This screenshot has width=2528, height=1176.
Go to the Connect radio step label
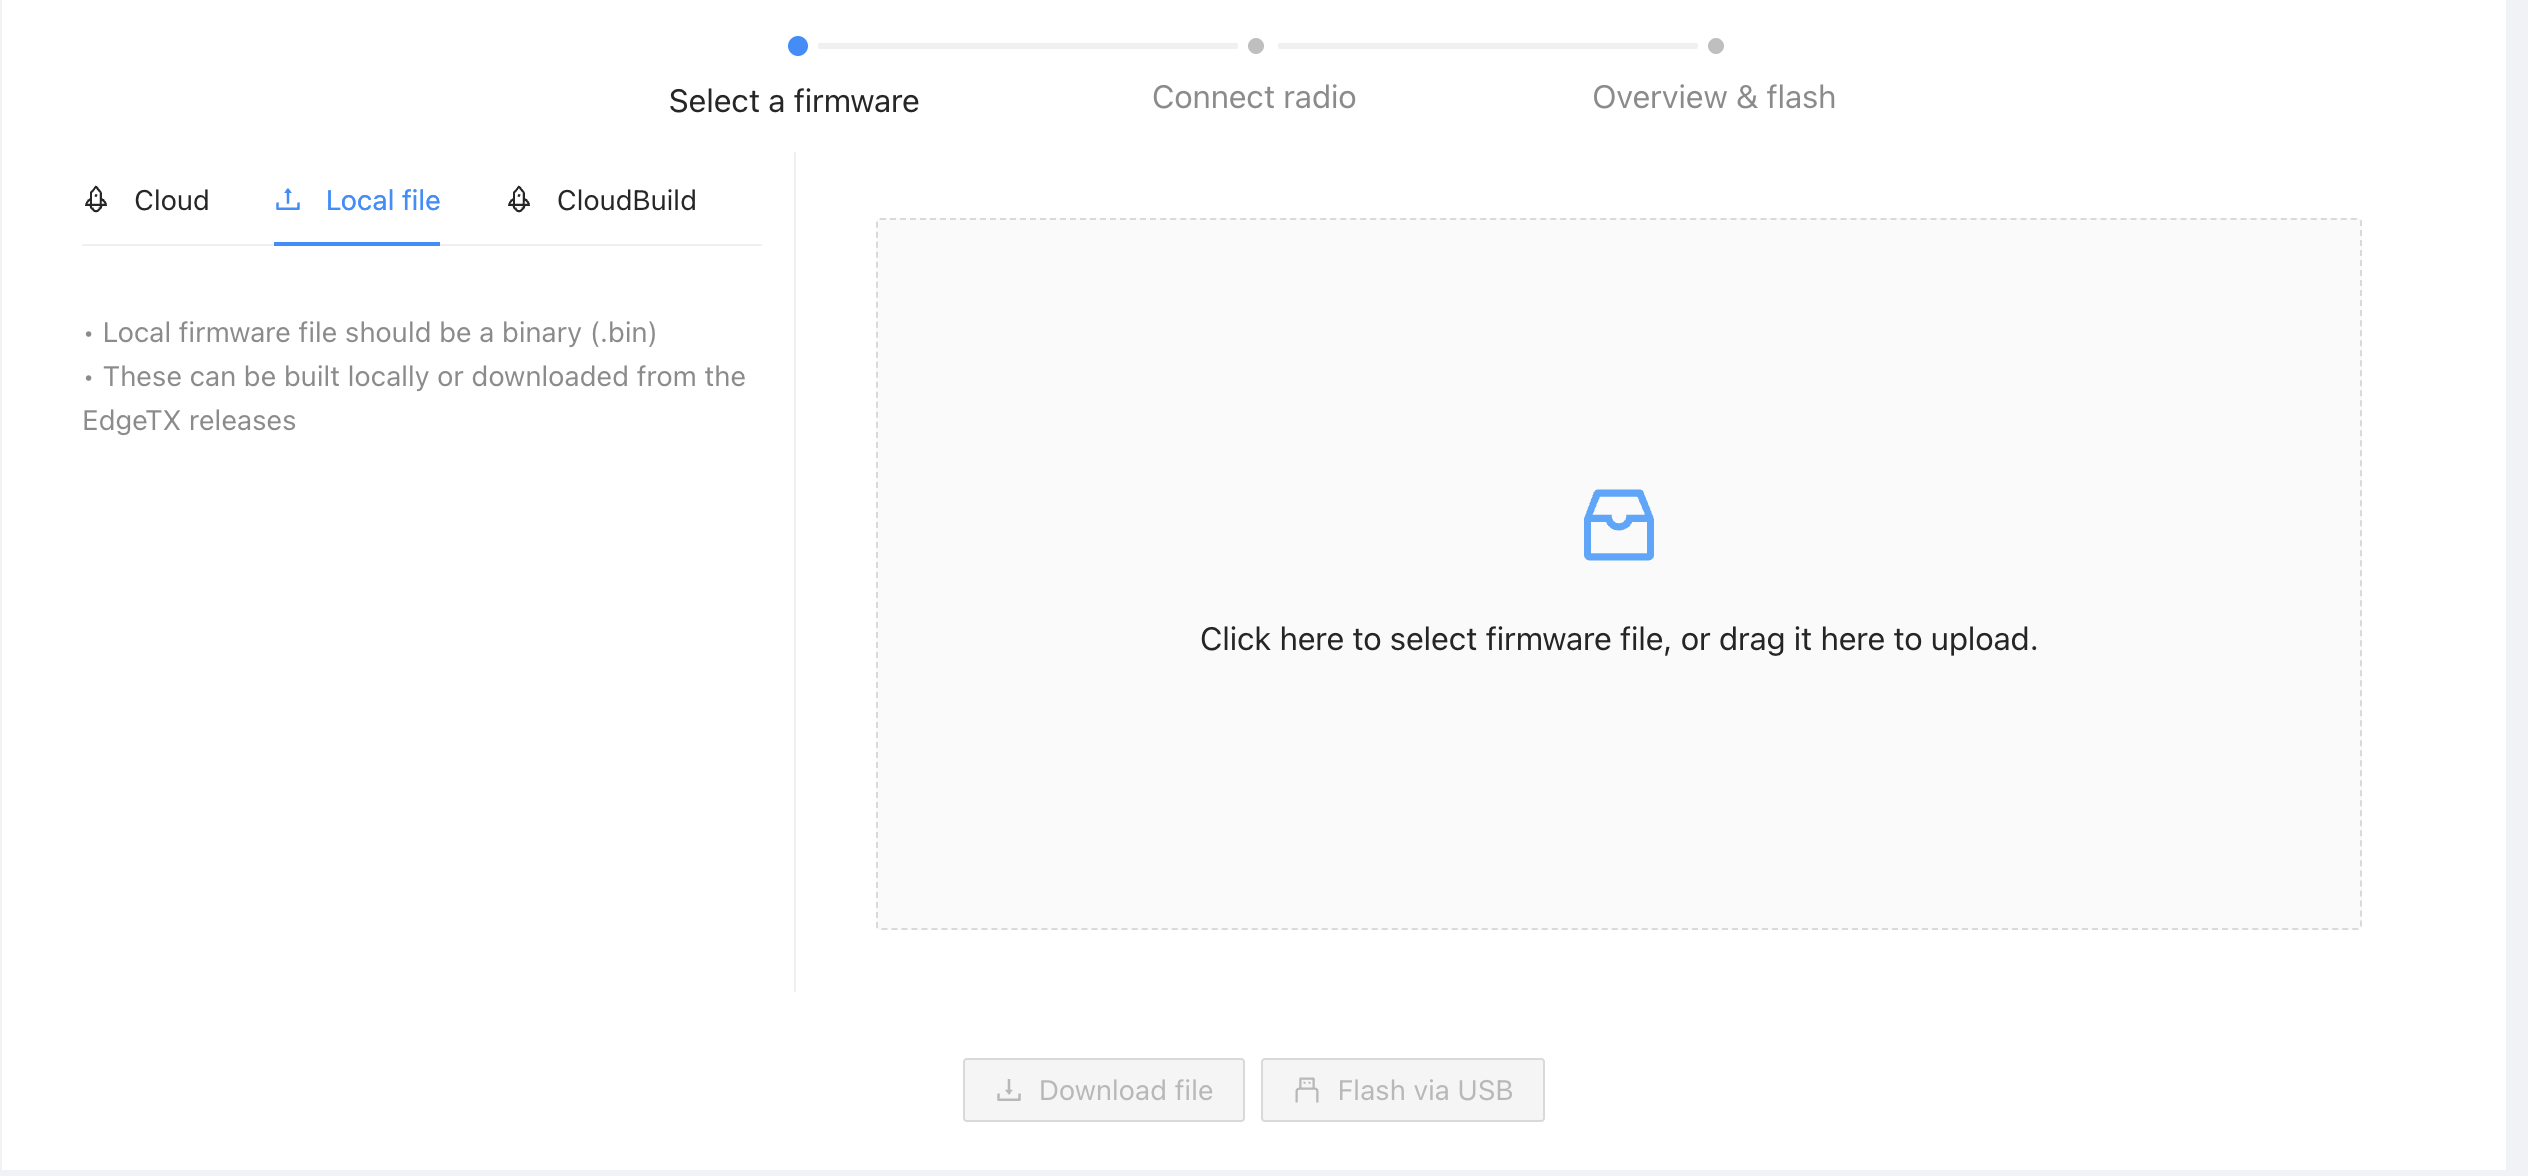(x=1254, y=97)
